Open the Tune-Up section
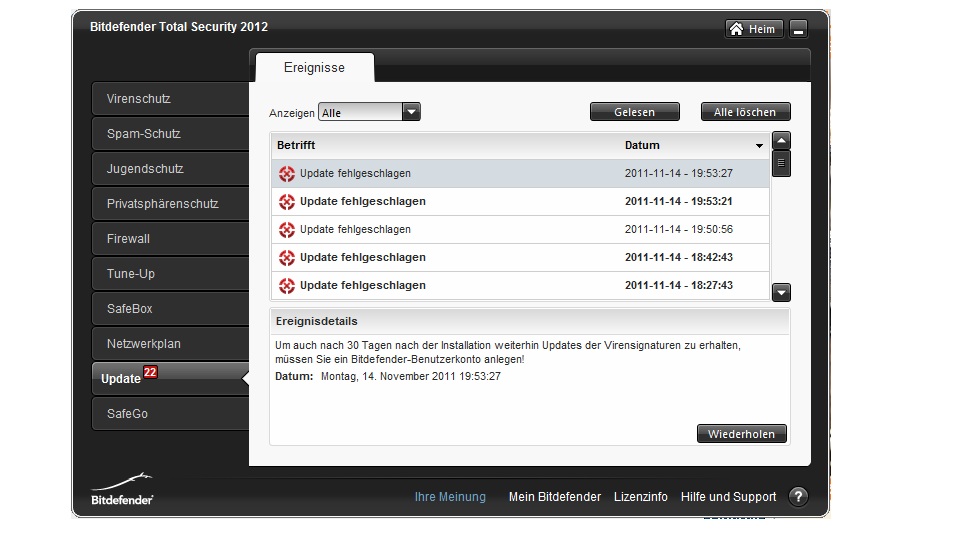Screen dimensions: 960x540 point(170,274)
